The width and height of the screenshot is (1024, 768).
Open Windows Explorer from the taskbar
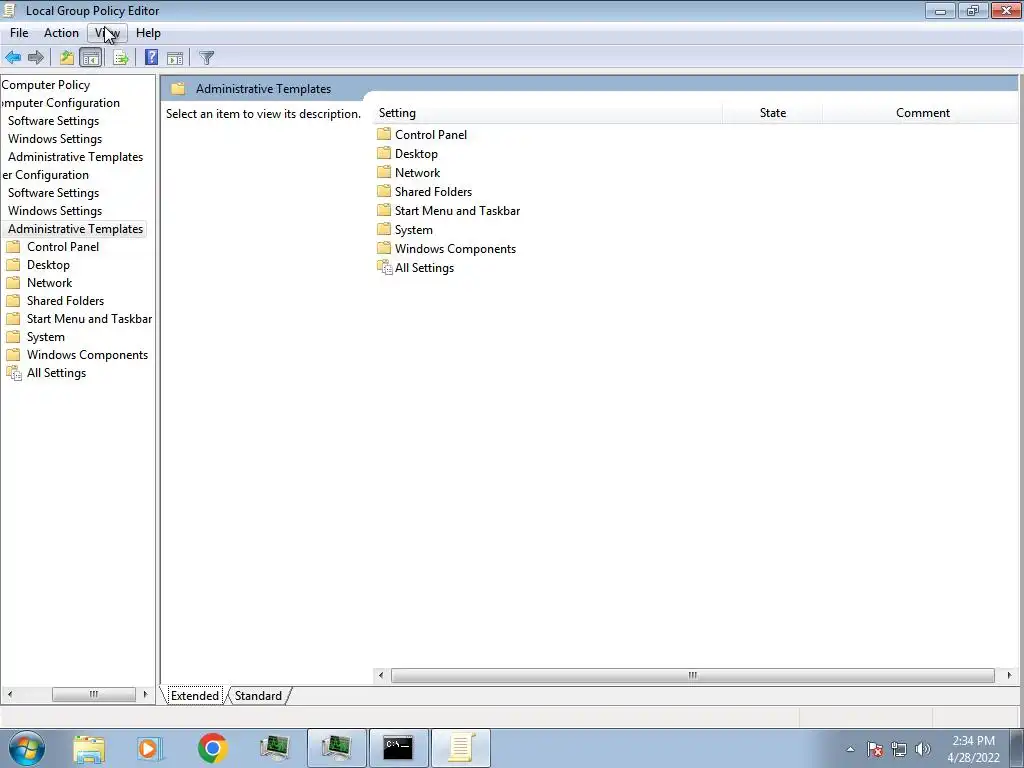point(89,748)
